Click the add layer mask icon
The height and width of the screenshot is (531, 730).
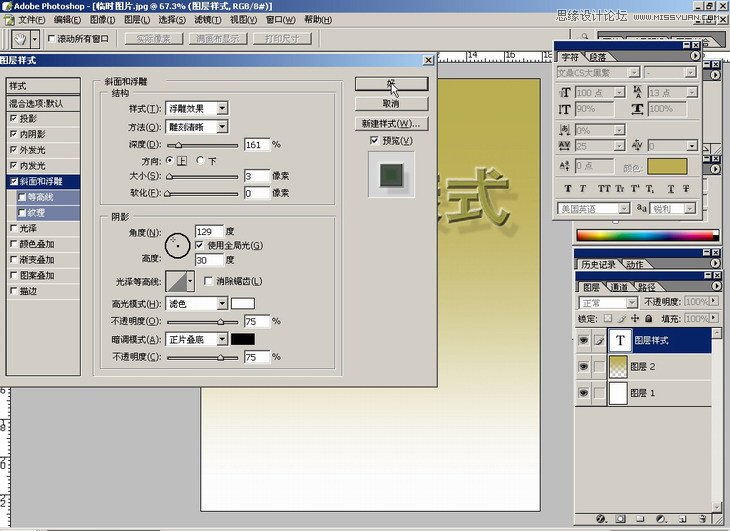[x=621, y=518]
